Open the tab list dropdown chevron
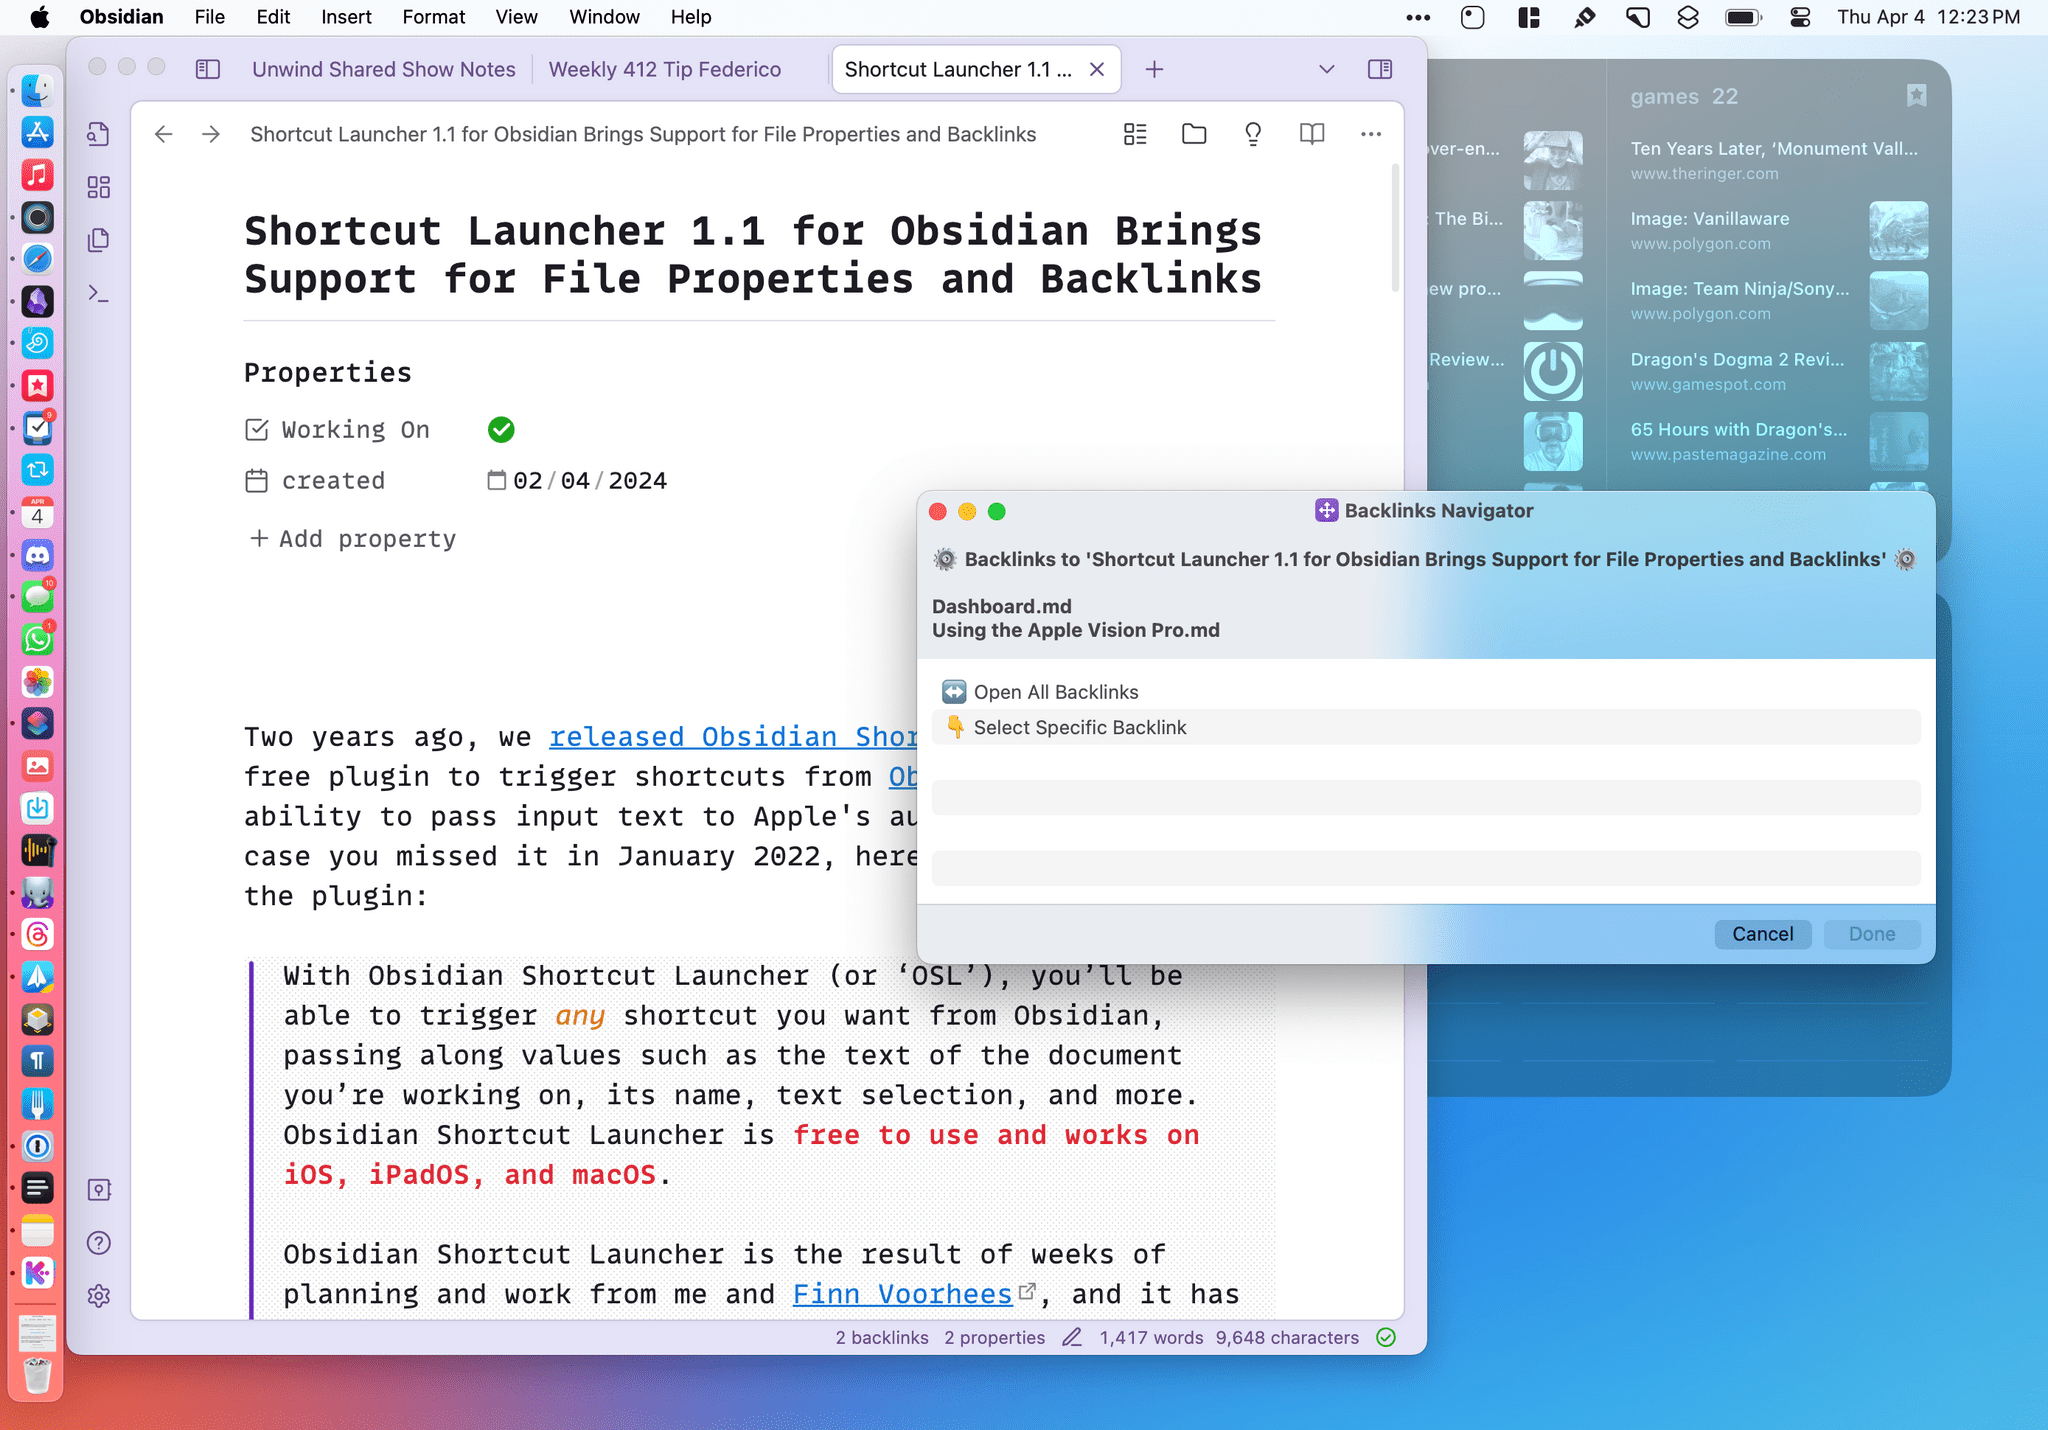This screenshot has width=2048, height=1430. 1326,69
